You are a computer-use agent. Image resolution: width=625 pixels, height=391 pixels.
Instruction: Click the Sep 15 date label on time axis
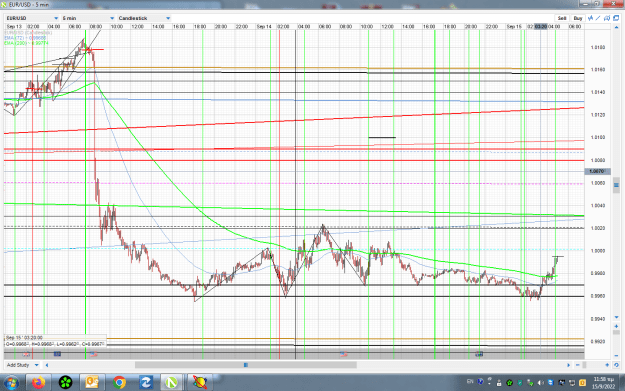tap(514, 27)
